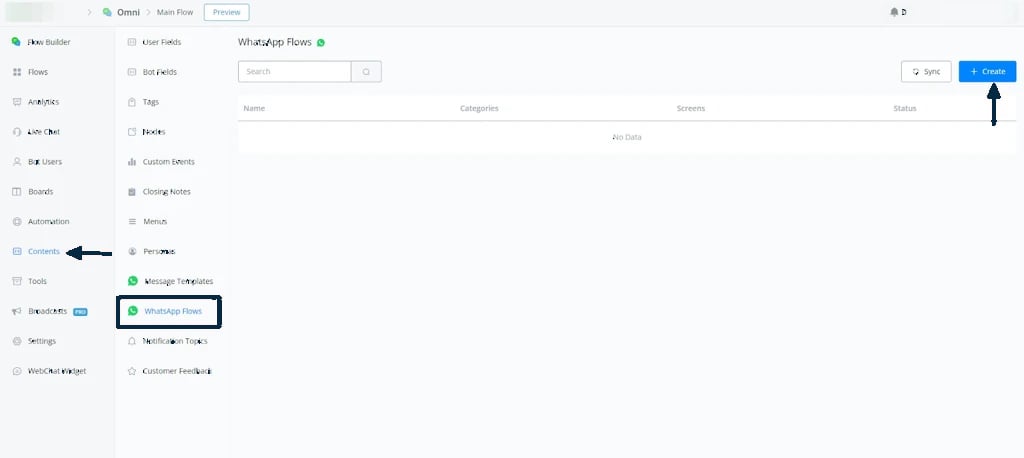The height and width of the screenshot is (458, 1024).
Task: Click the Contents icon in sidebar
Action: (x=17, y=252)
